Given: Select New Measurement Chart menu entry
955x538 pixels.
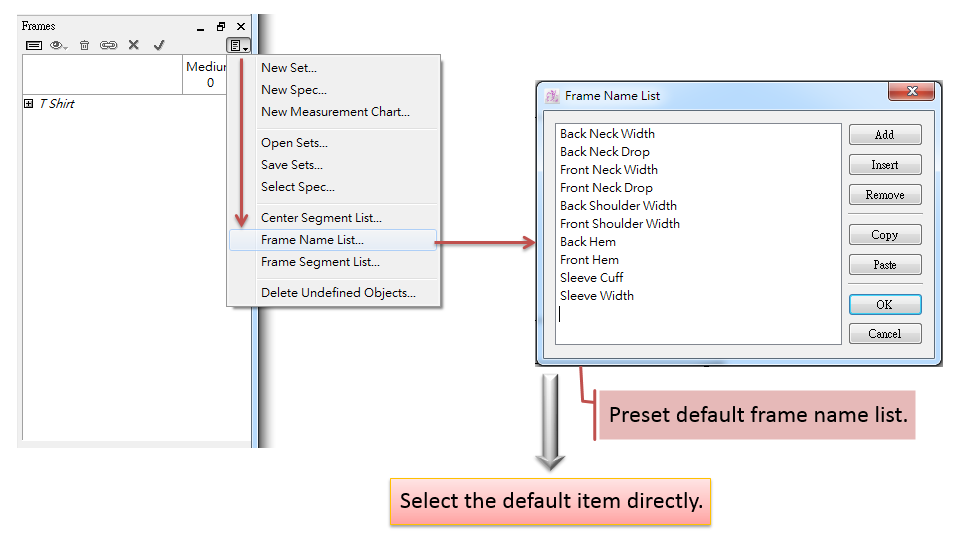Looking at the screenshot, I should tap(335, 112).
